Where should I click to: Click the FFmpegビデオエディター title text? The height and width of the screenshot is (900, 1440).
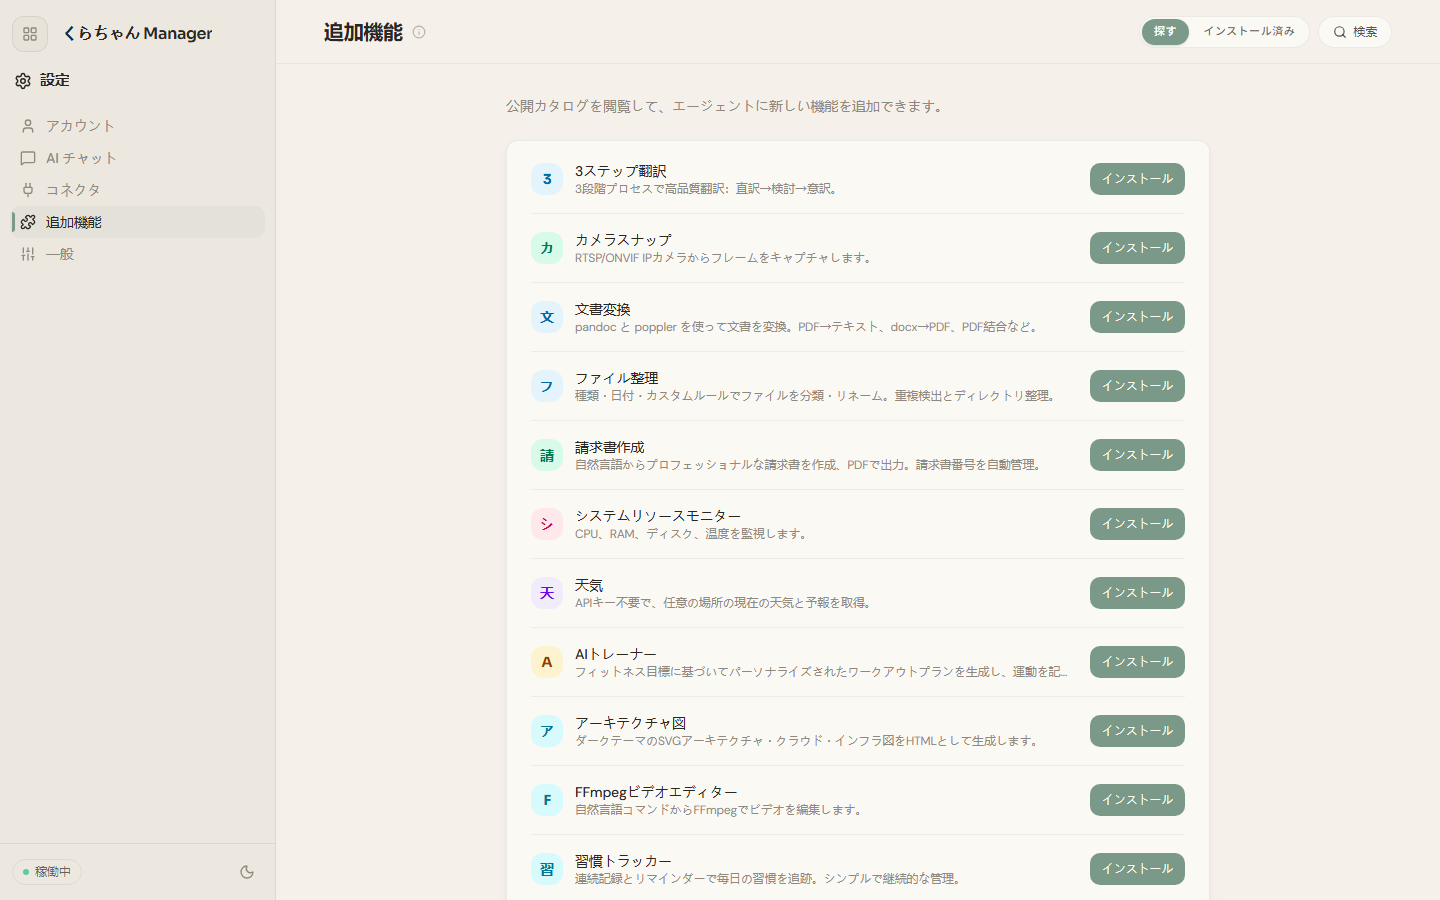click(x=656, y=792)
